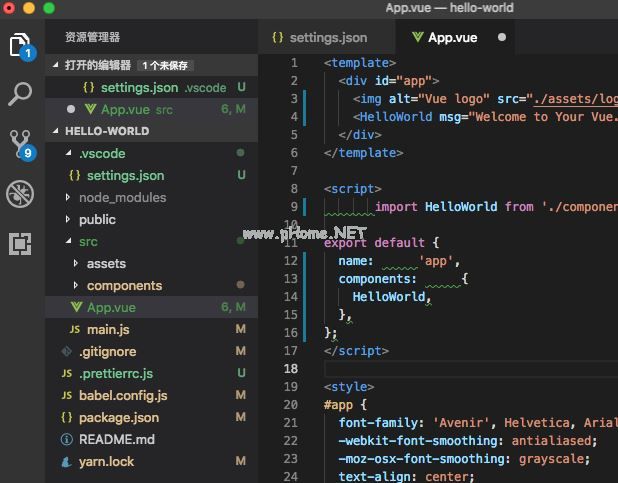Click the ./assets/logo image path link

575,99
